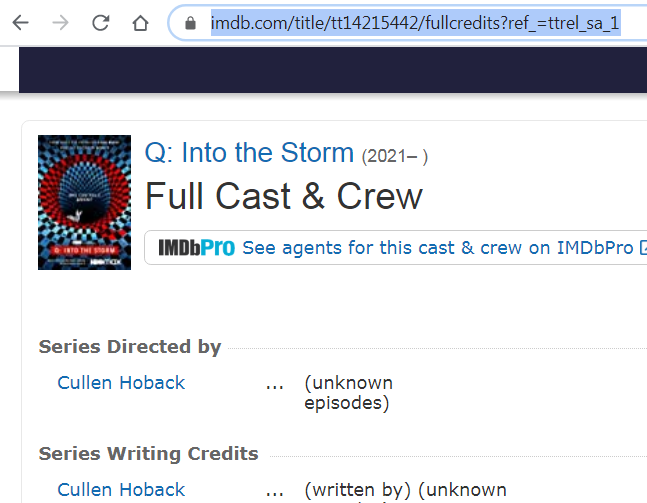
Task: Open the Q: Into the Storm poster
Action: click(x=85, y=203)
